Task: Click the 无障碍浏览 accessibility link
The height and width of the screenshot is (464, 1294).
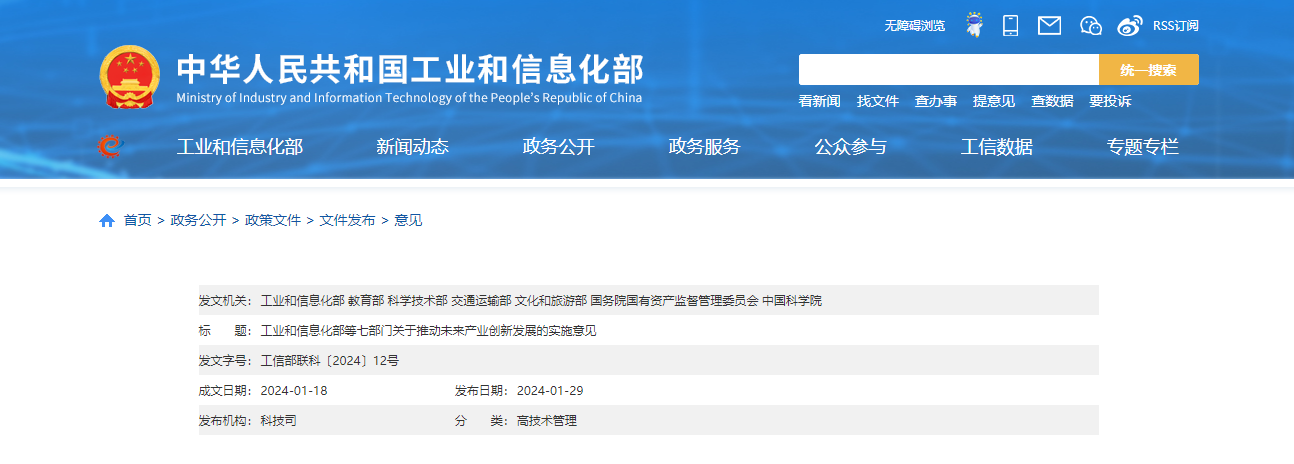Action: [914, 26]
